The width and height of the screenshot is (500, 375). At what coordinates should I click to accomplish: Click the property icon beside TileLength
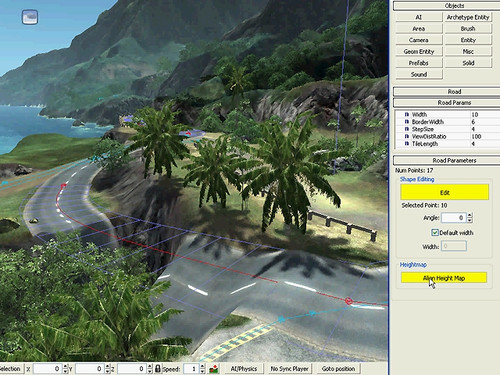(407, 144)
